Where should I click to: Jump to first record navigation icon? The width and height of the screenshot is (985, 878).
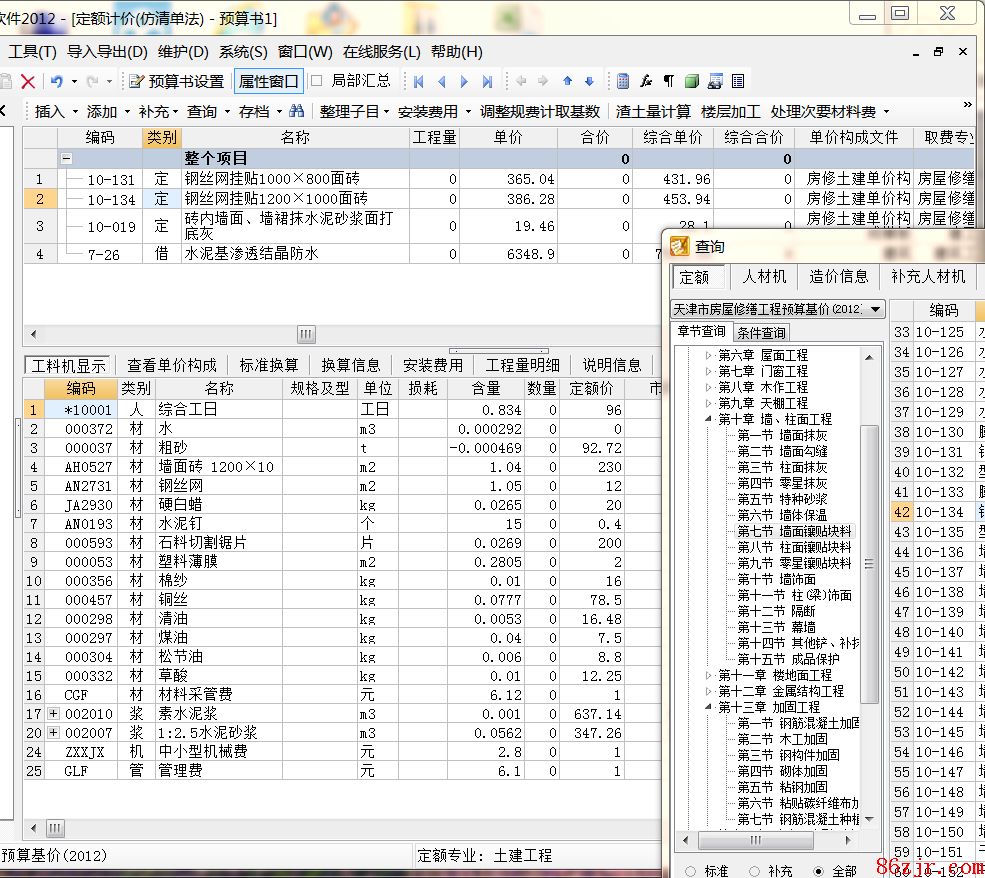tap(419, 82)
